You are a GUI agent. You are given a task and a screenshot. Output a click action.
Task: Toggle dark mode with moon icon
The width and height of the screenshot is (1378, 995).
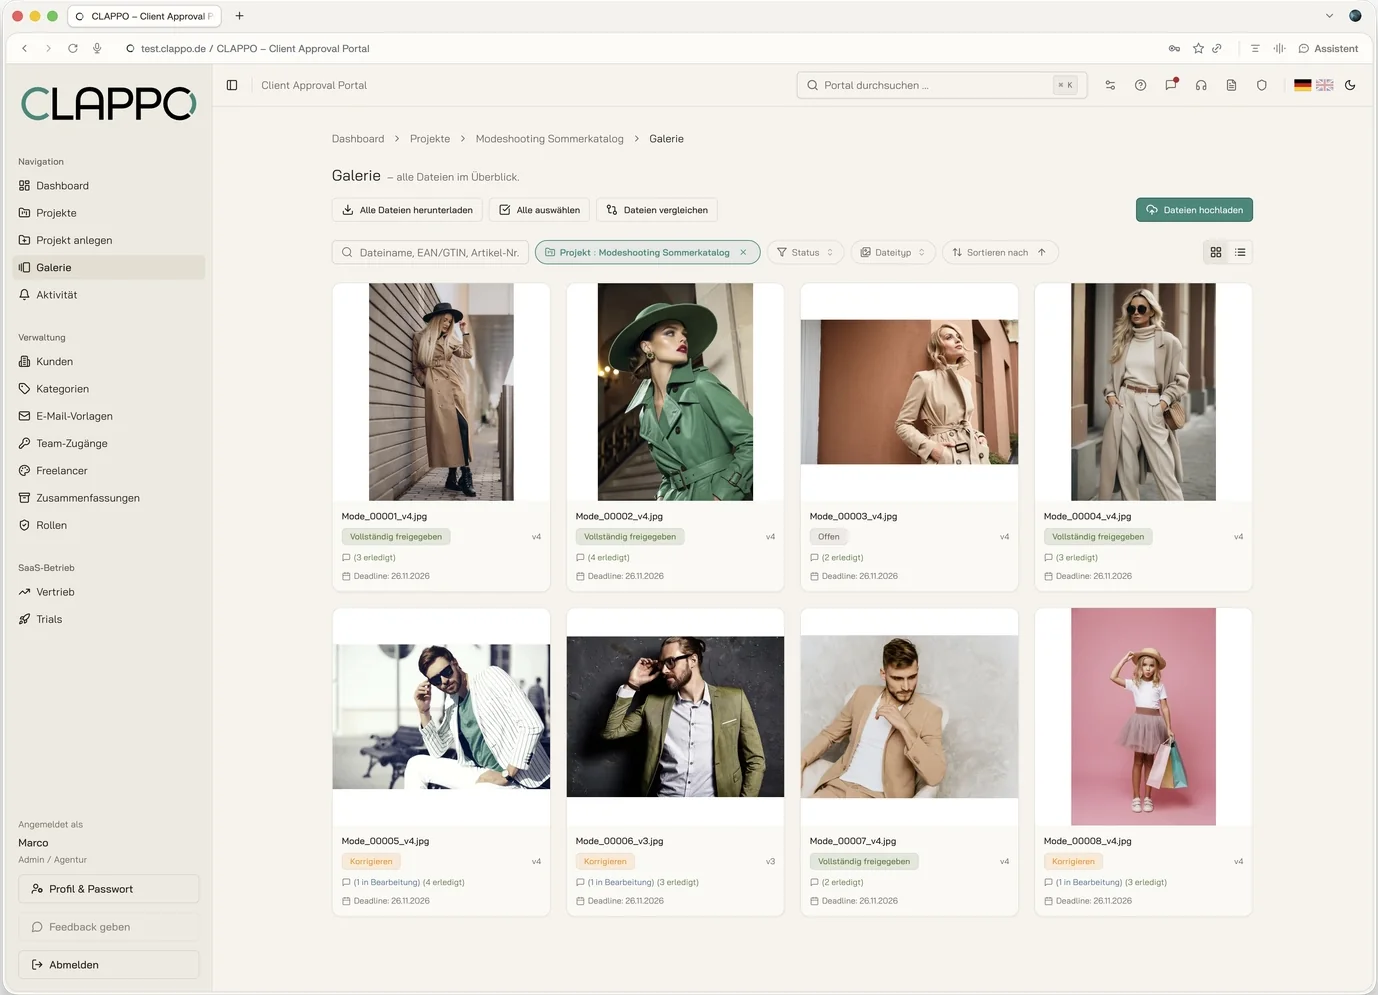1350,85
